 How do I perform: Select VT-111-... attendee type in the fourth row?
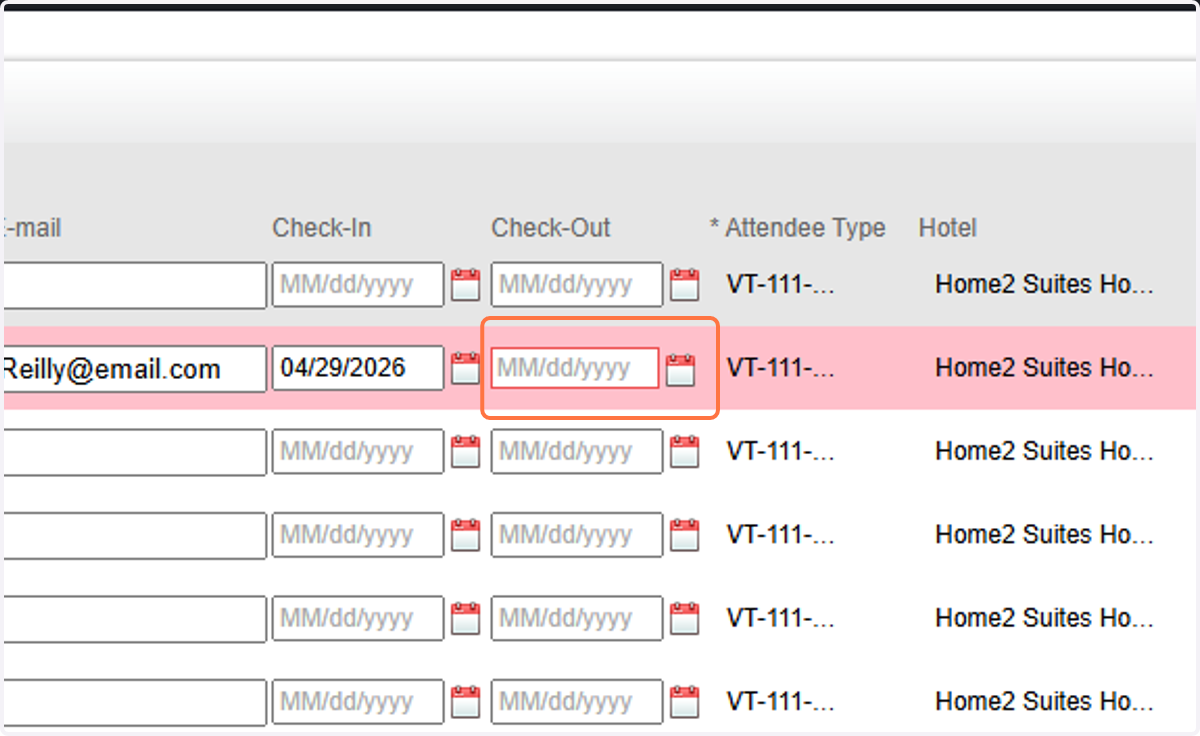pyautogui.click(x=781, y=535)
